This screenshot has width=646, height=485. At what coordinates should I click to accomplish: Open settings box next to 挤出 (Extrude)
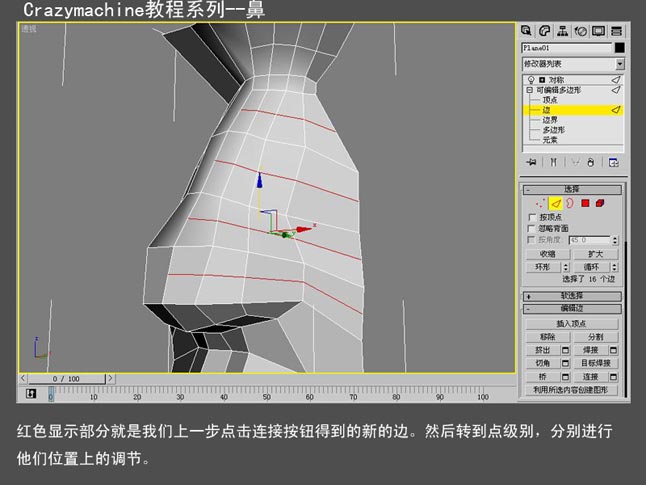(x=565, y=350)
